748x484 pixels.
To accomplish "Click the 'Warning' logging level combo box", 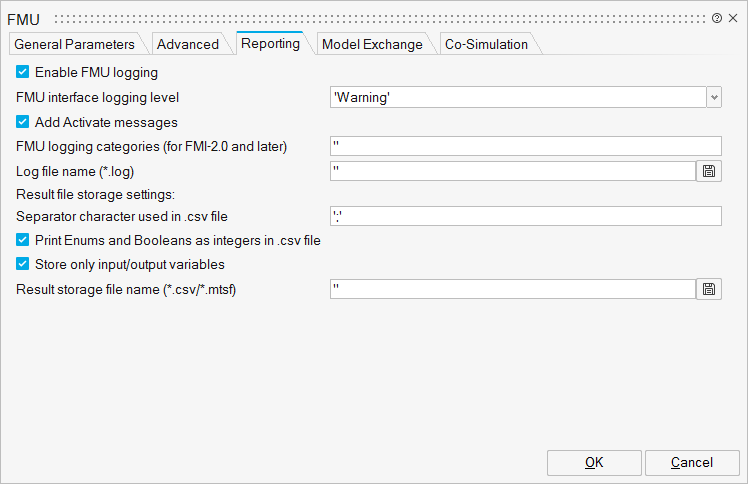I will click(517, 97).
